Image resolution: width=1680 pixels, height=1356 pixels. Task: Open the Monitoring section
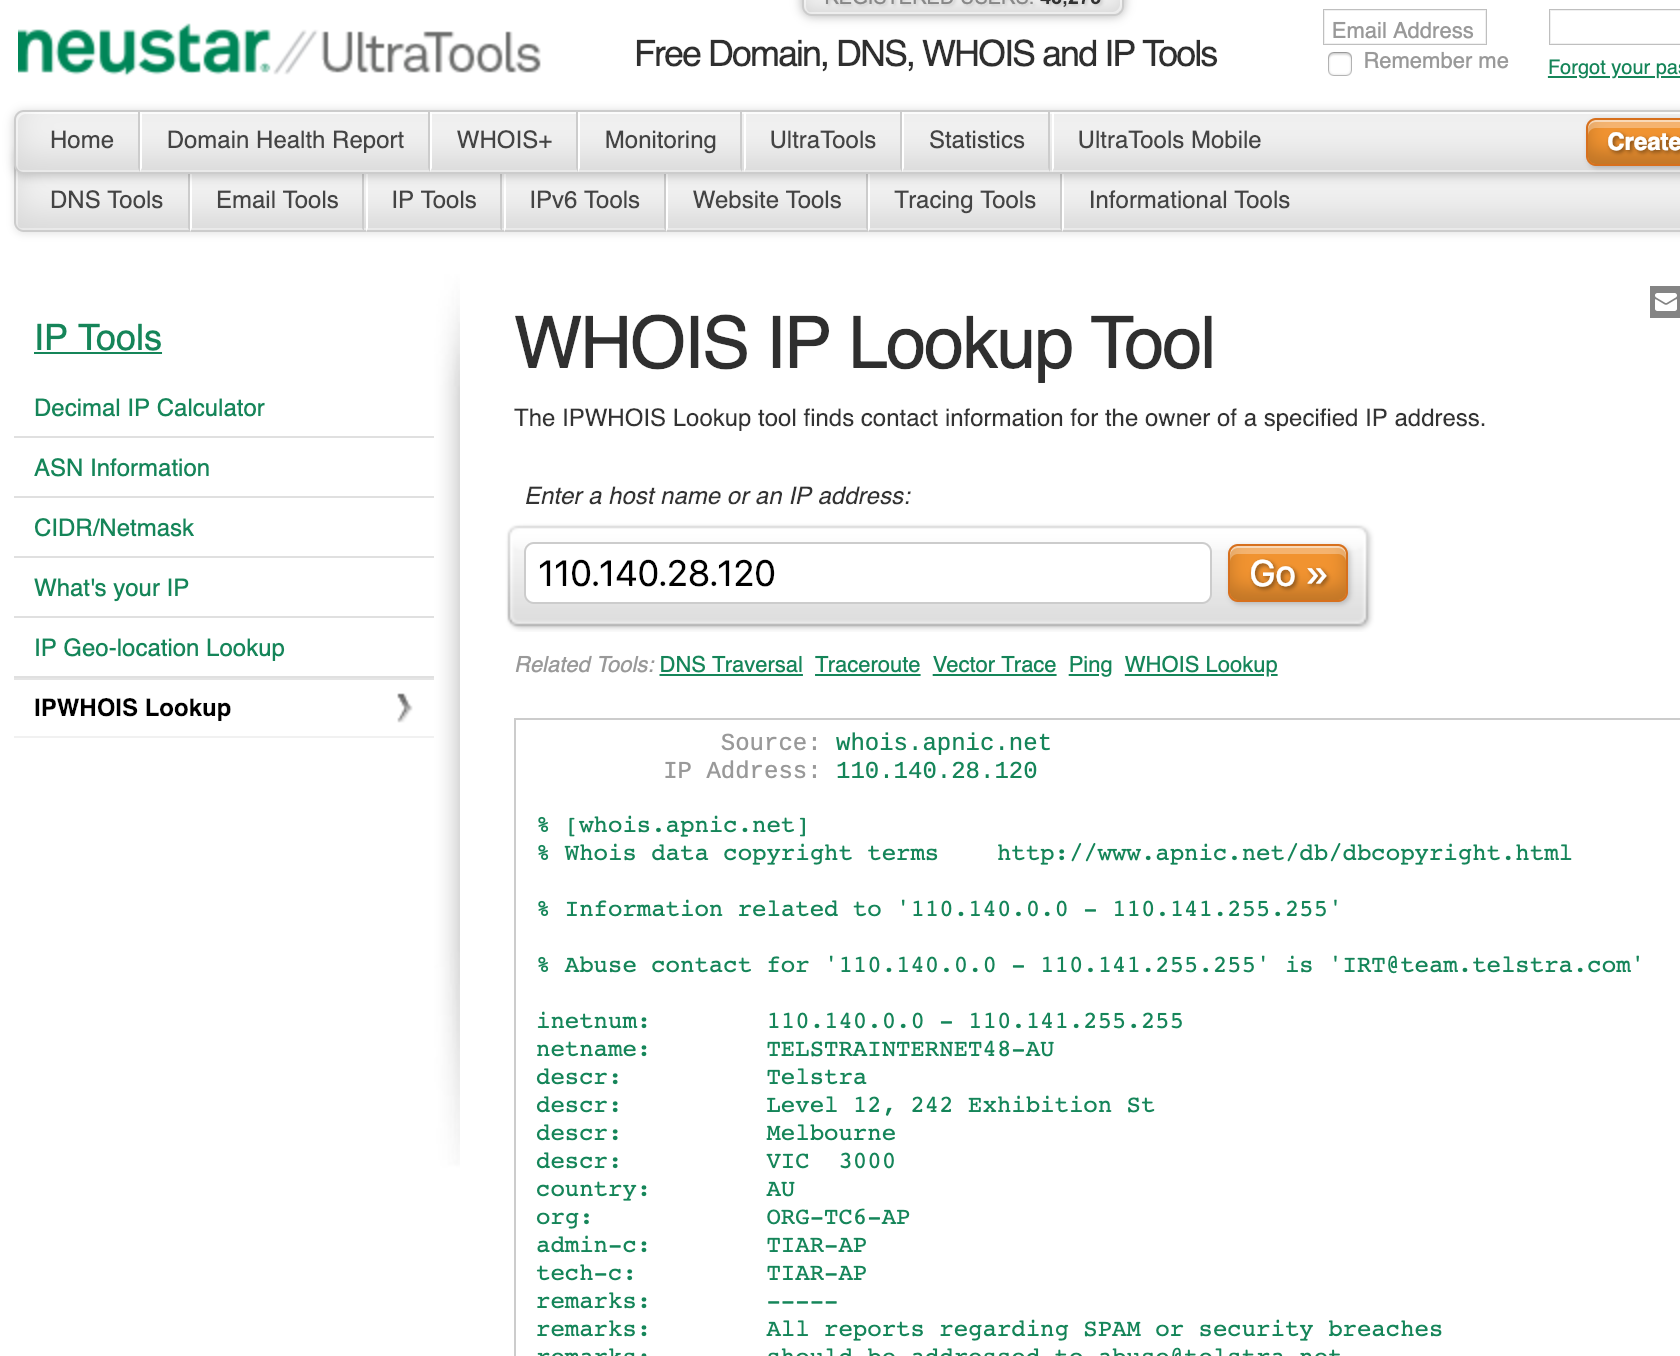point(660,140)
